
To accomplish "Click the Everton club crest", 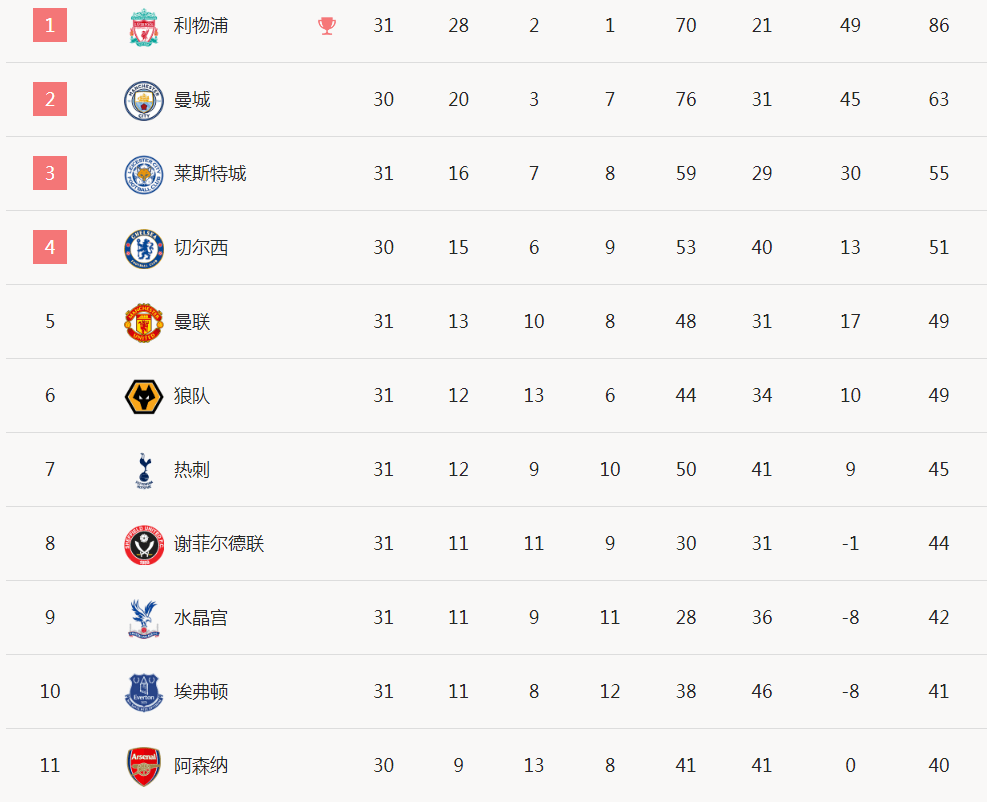I will (144, 692).
